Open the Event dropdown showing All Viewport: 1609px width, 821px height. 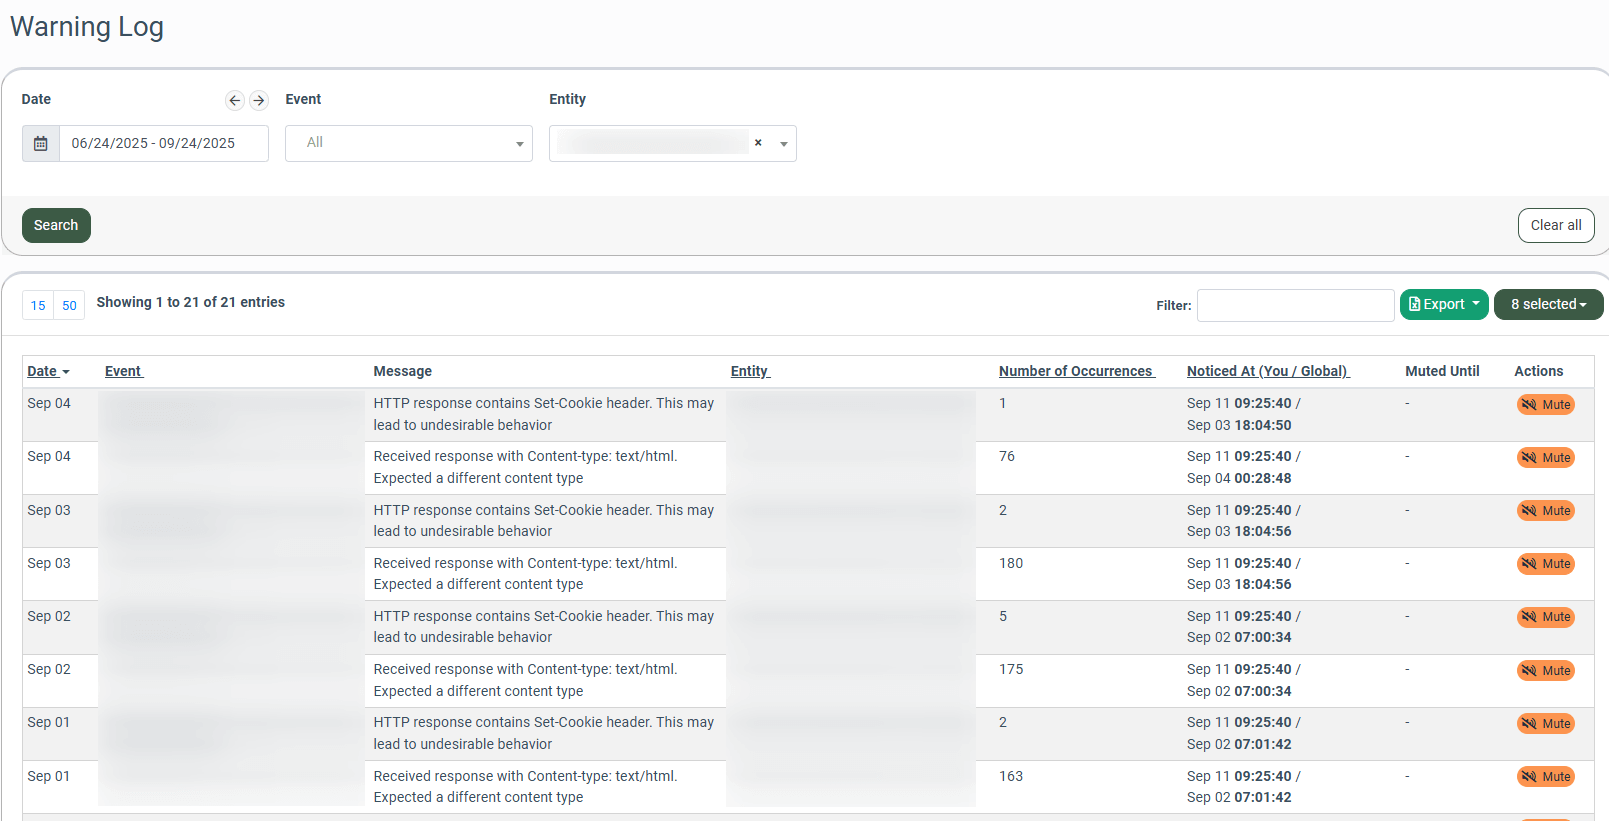[x=408, y=143]
